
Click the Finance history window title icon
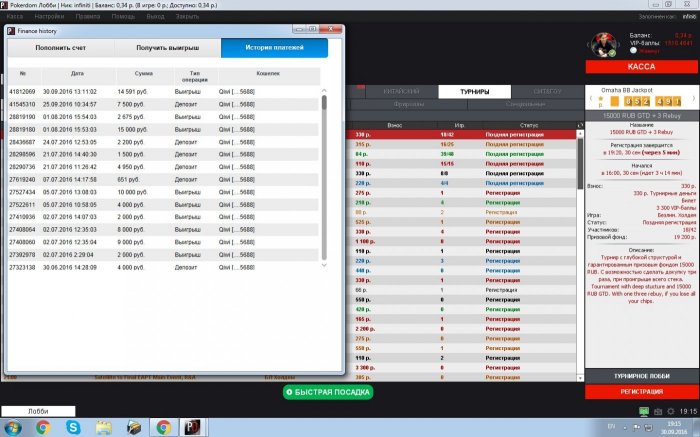11,31
